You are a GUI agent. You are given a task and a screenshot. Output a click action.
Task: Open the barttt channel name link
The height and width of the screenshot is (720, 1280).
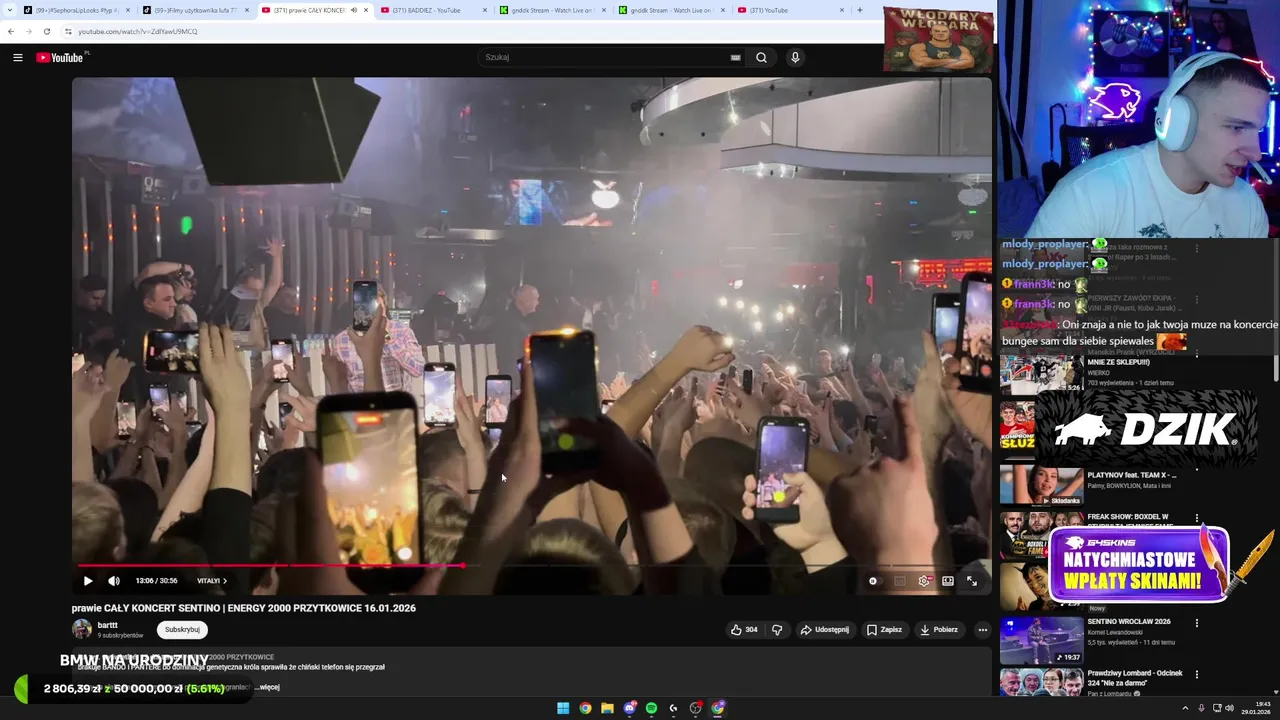pos(108,625)
